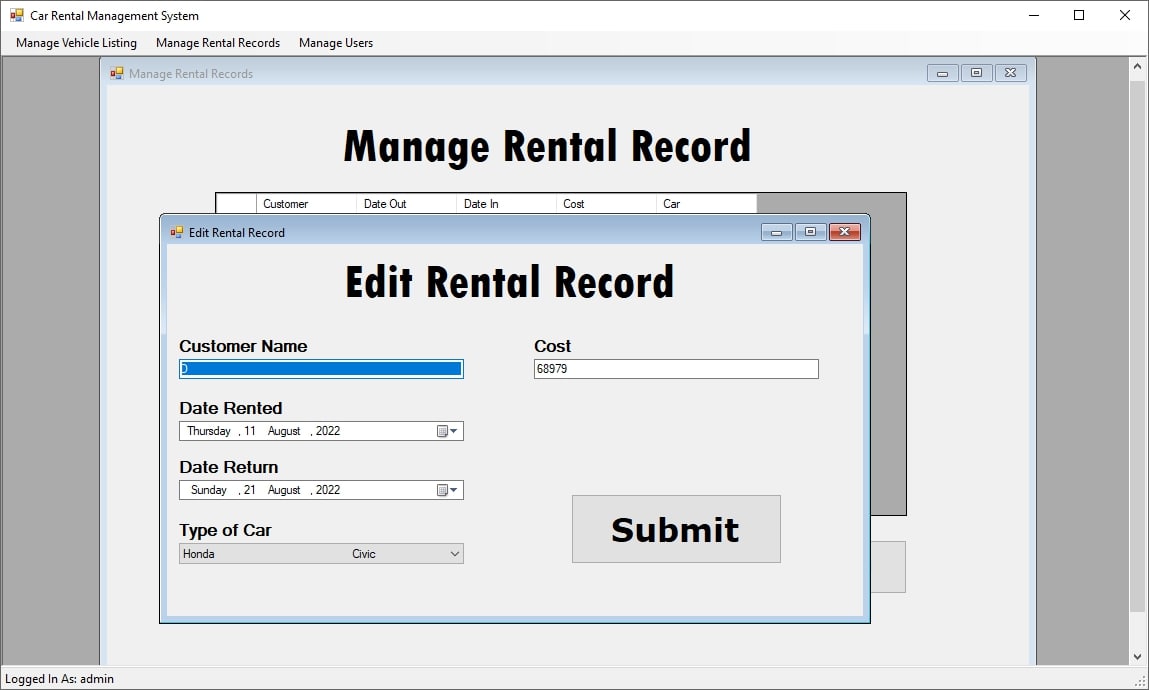Click the main window vertical scrollbar thumb
Screen dimensions: 1149x690
point(1137,346)
